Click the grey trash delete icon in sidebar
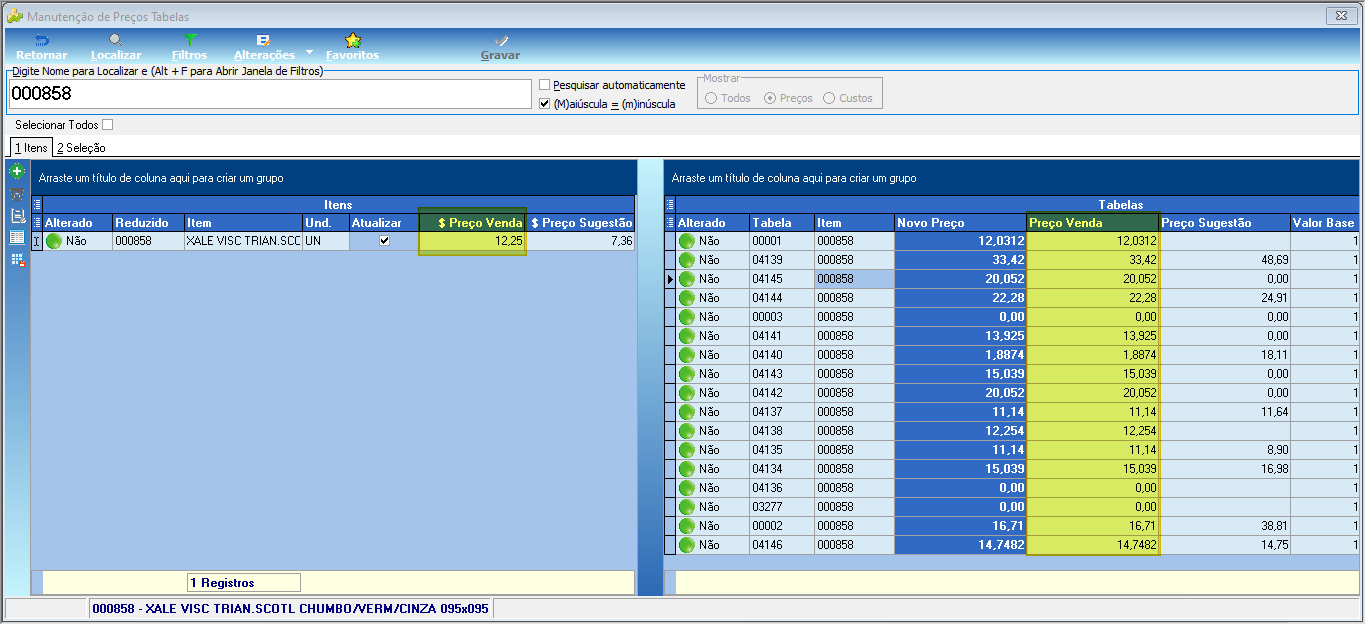Image resolution: width=1366 pixels, height=625 pixels. [17, 194]
